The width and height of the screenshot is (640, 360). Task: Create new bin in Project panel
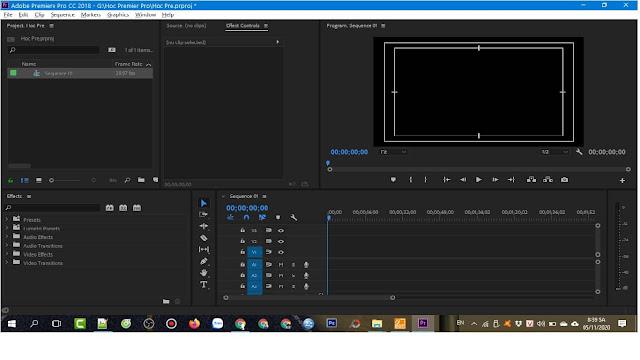point(141,180)
